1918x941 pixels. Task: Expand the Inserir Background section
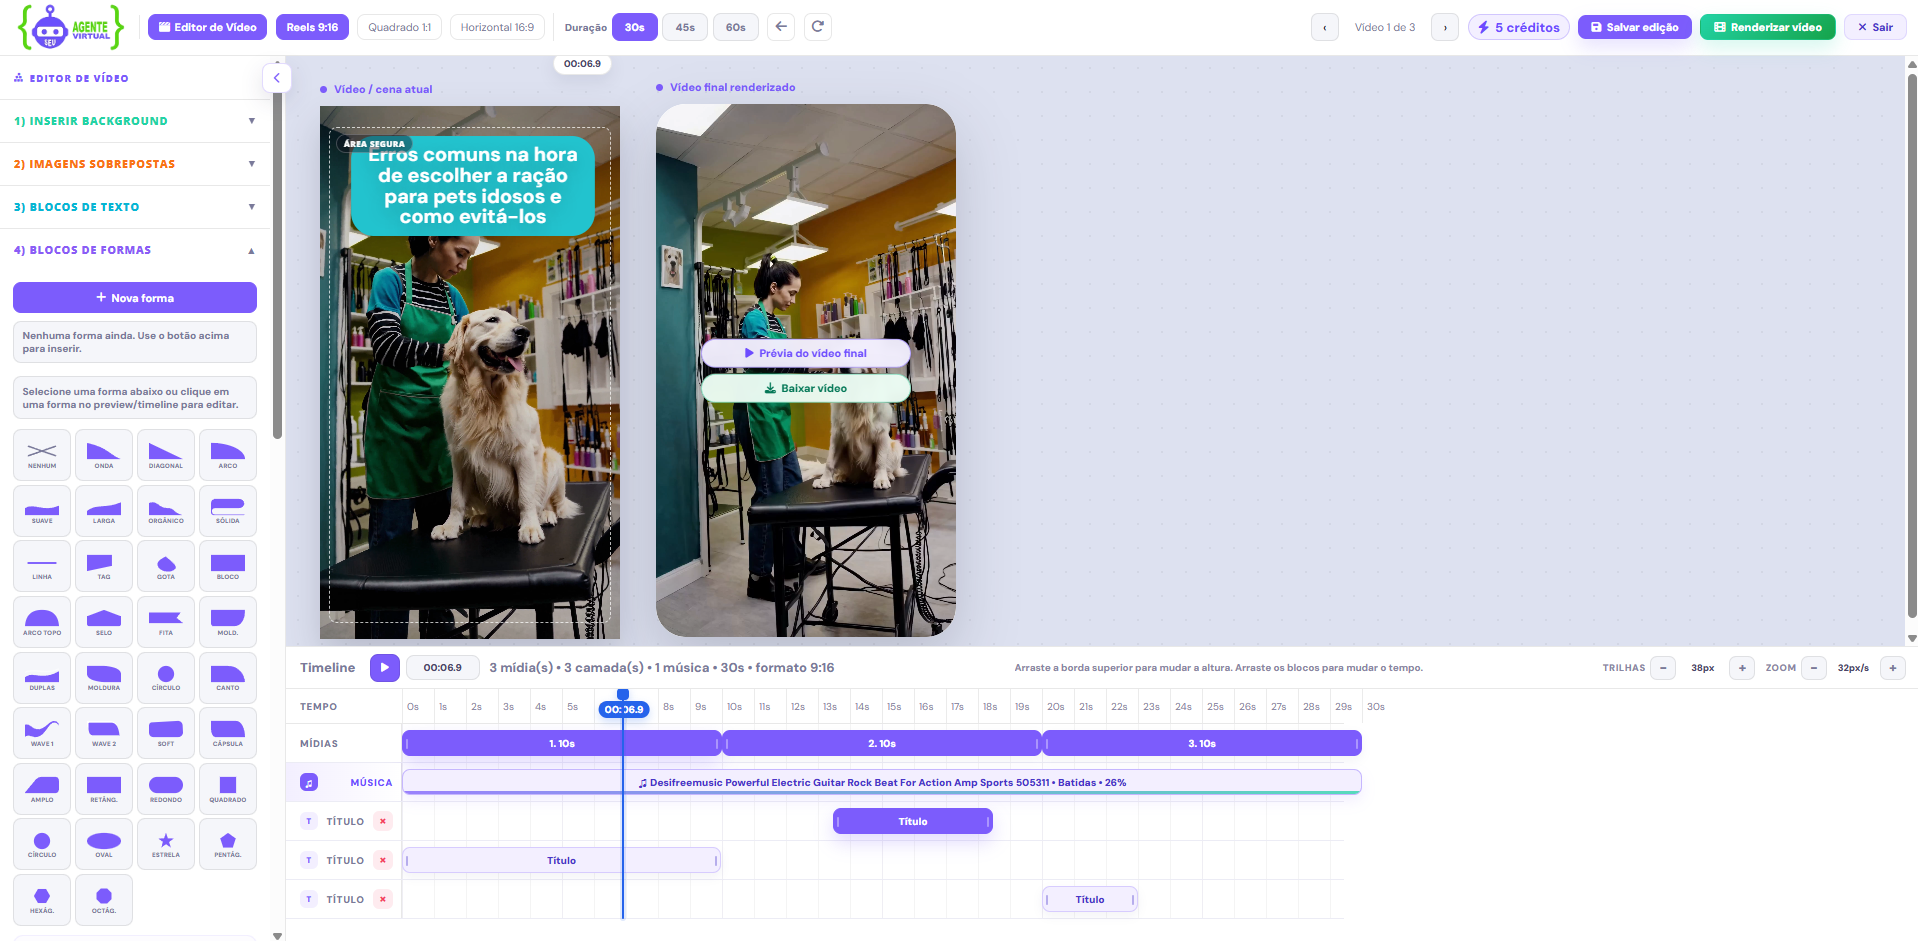135,121
